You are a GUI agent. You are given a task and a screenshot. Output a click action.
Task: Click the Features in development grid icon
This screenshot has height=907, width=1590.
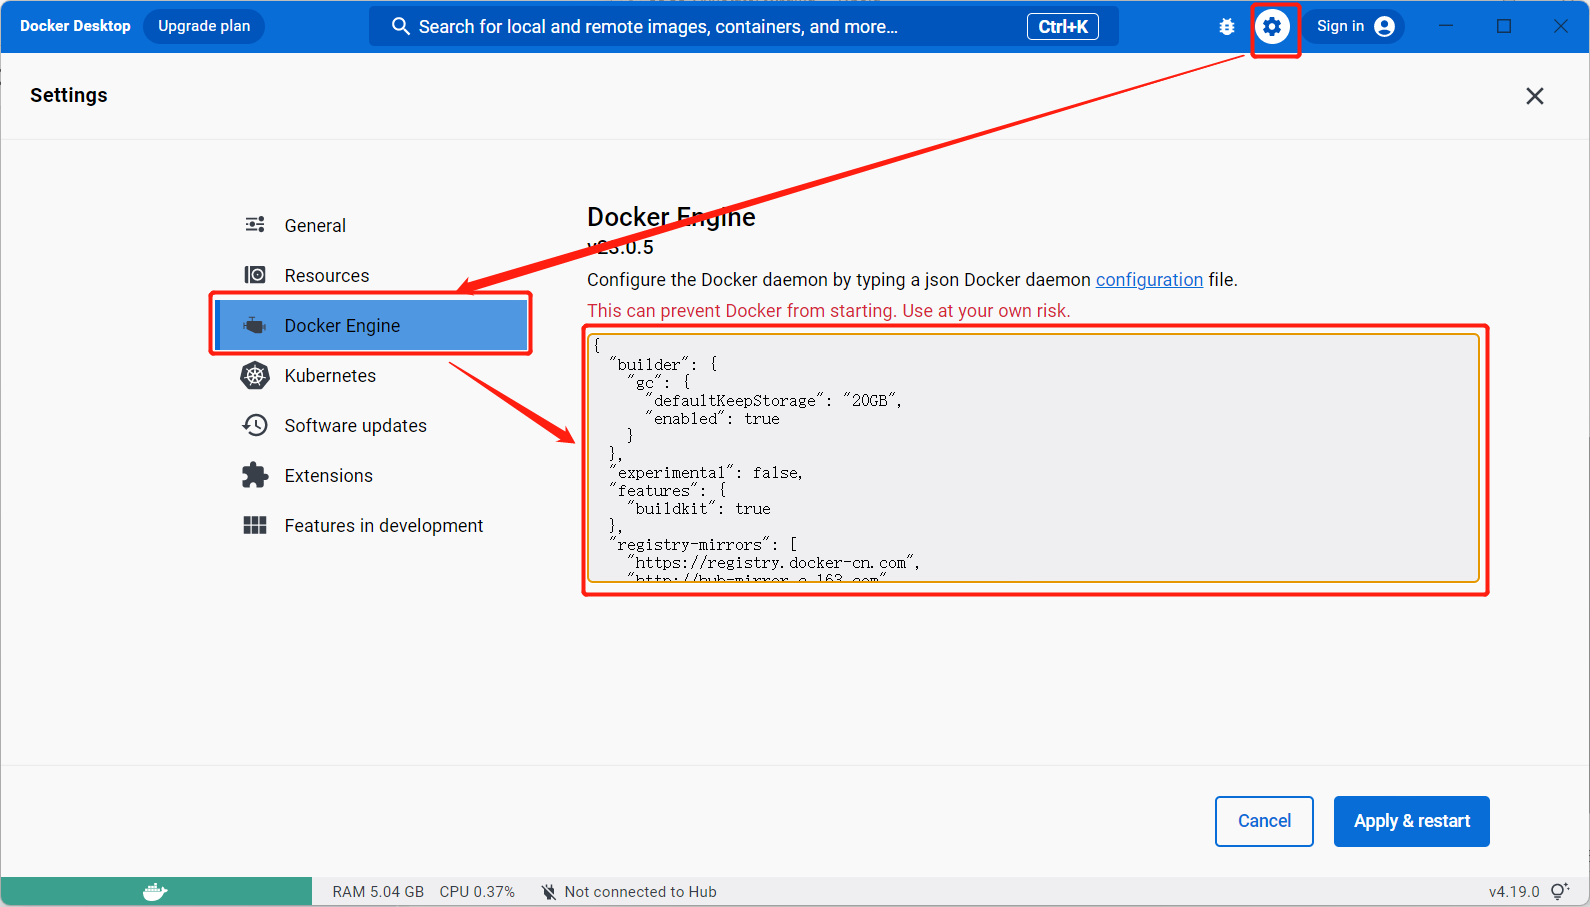[255, 525]
